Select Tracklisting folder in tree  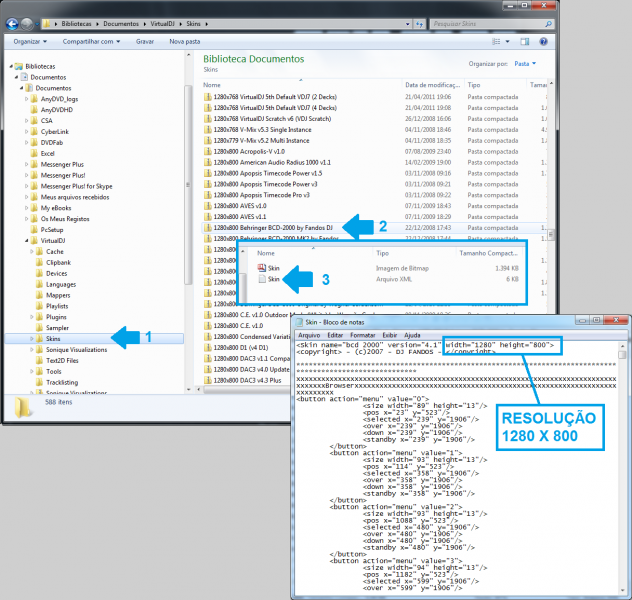[x=62, y=382]
